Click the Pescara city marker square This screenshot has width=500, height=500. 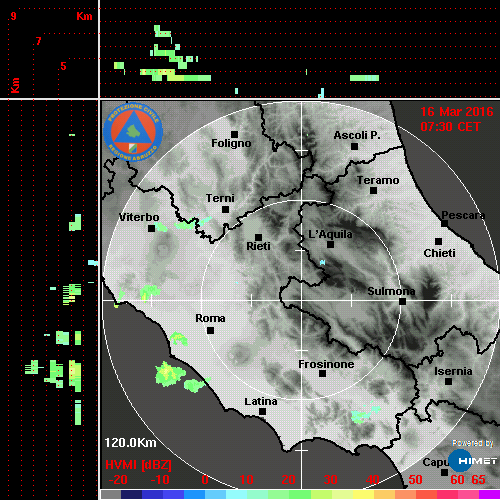(444, 223)
